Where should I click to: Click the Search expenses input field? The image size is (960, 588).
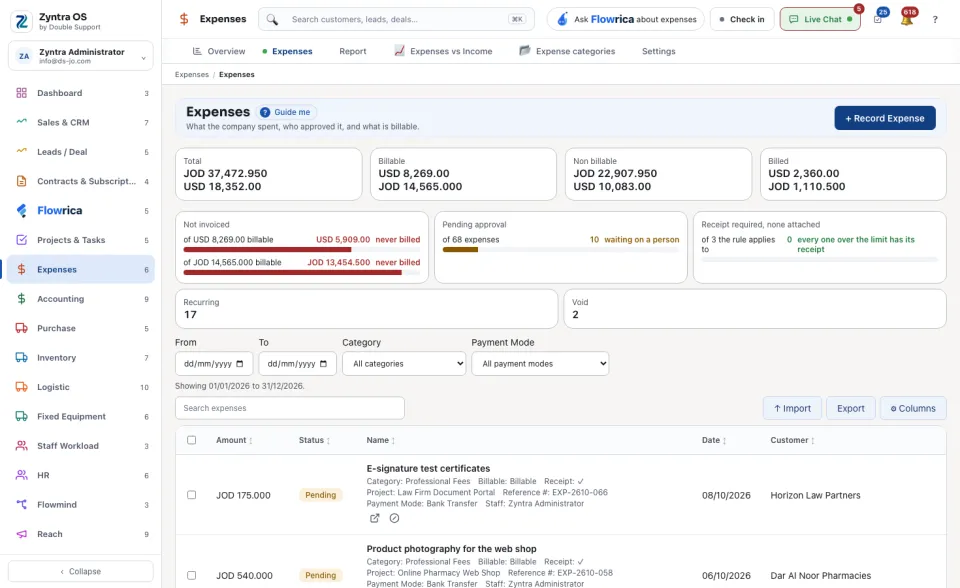tap(290, 408)
